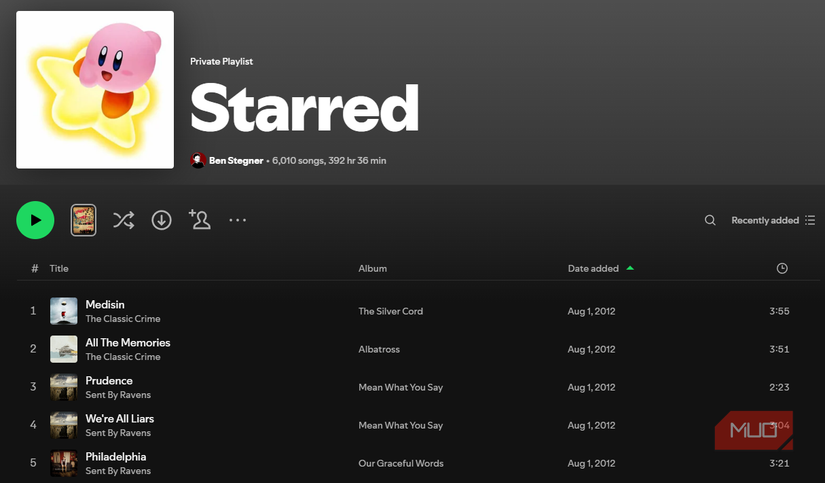Search within the playlist using magnifier icon
This screenshot has width=825, height=483.
[x=710, y=220]
